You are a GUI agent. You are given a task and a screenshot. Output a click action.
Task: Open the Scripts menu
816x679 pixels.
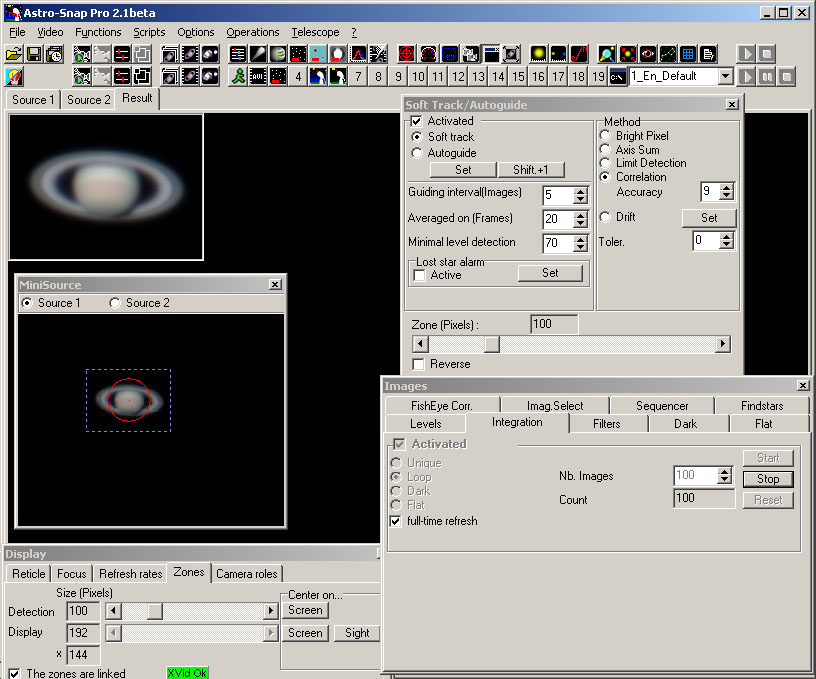click(149, 32)
